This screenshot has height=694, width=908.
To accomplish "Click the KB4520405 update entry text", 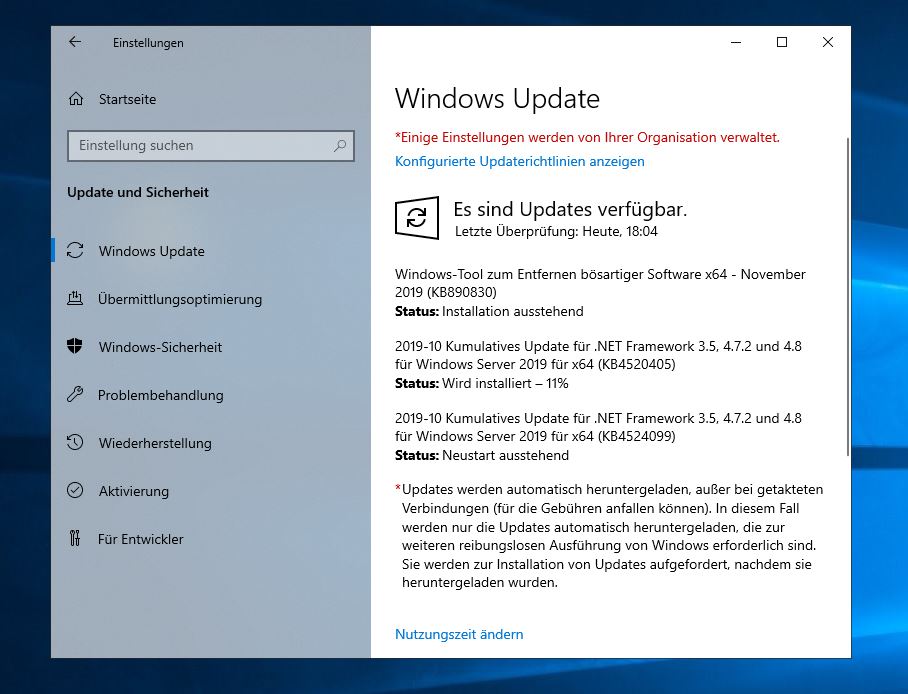I will (598, 355).
